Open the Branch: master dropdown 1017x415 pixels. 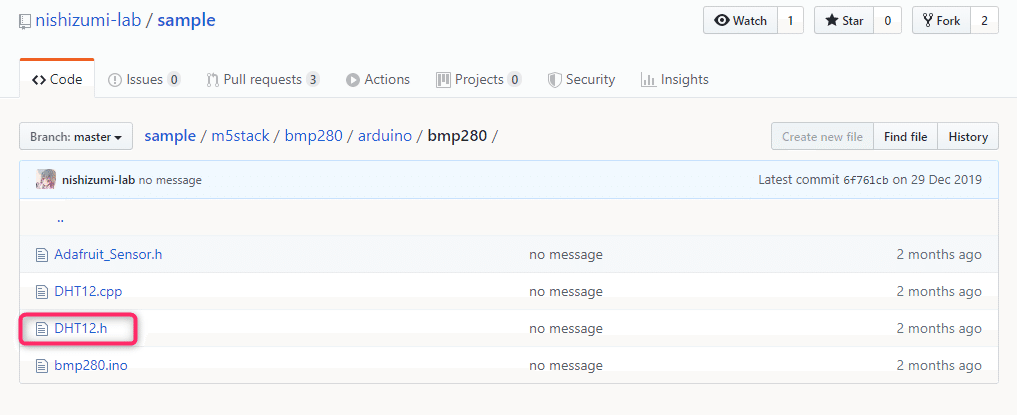(76, 137)
